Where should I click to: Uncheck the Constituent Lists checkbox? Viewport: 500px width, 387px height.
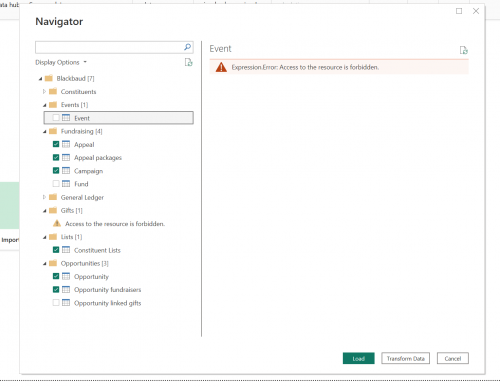pyautogui.click(x=56, y=250)
